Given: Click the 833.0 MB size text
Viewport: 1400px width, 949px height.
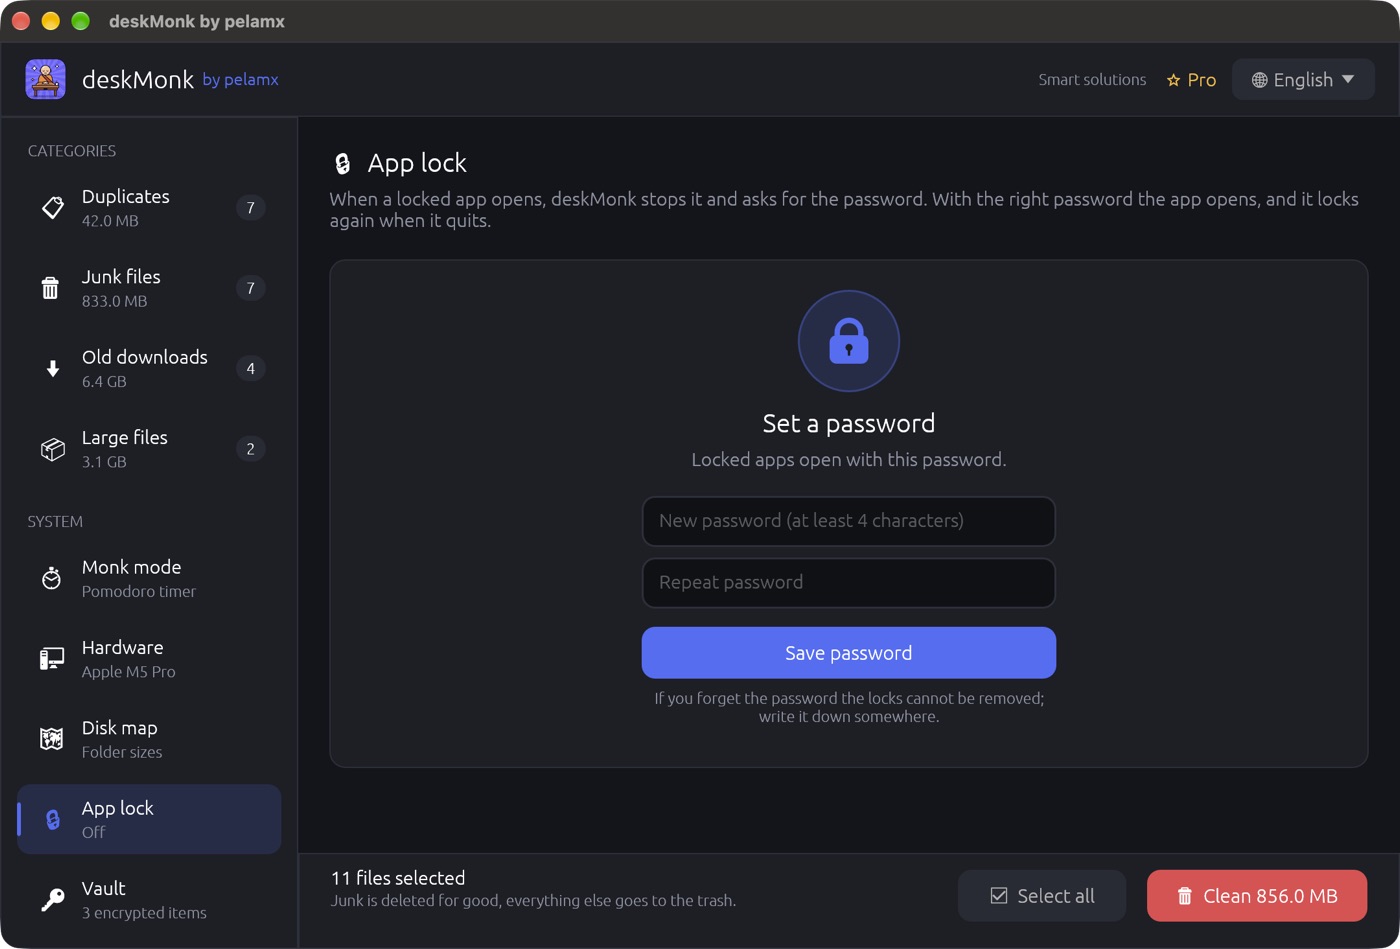Looking at the screenshot, I should [114, 301].
